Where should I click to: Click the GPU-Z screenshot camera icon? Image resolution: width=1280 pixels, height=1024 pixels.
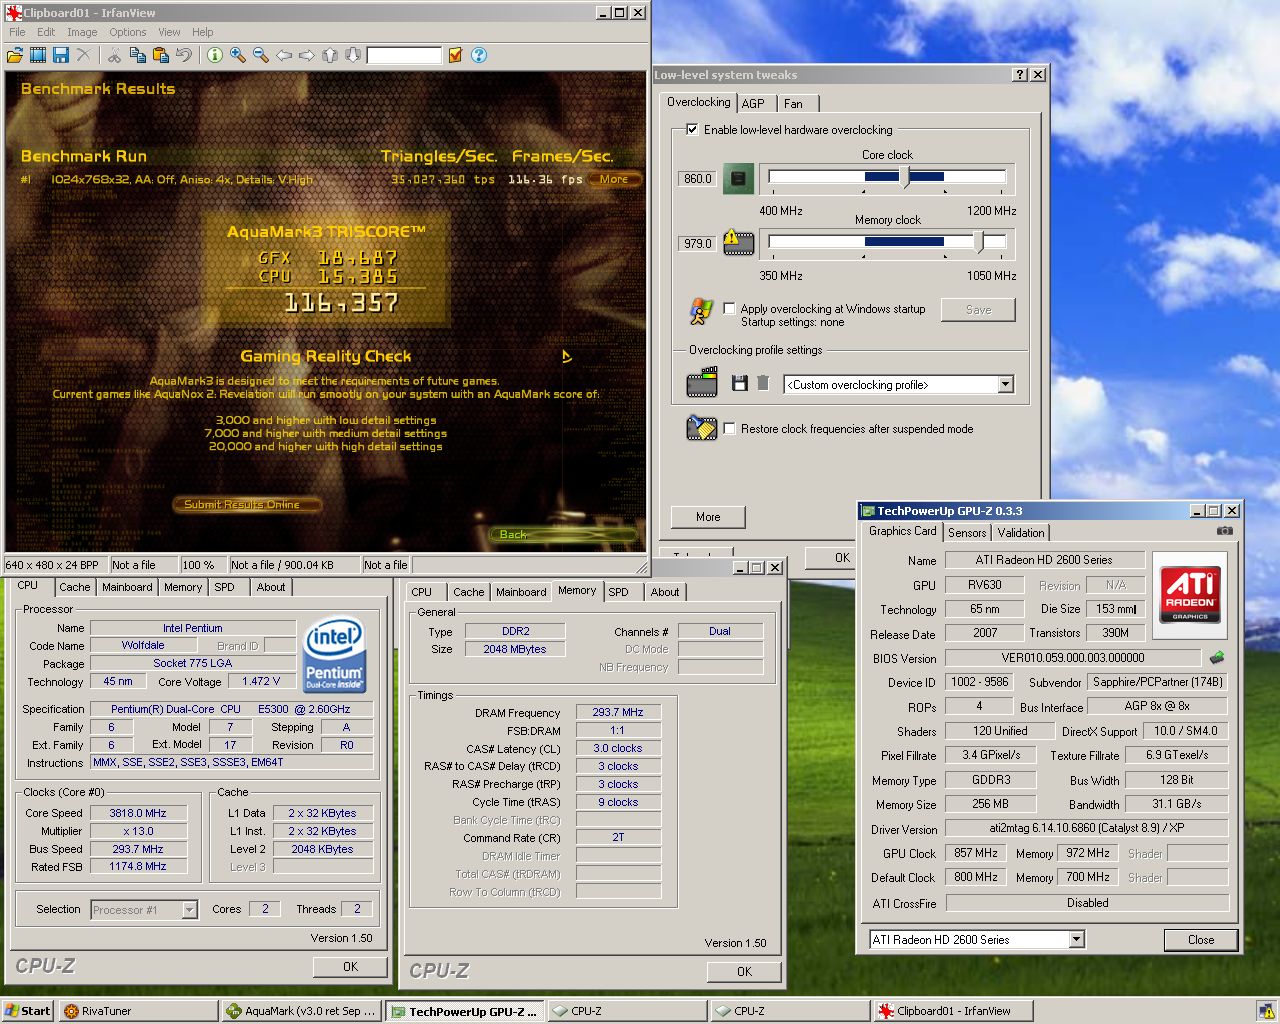1225,531
